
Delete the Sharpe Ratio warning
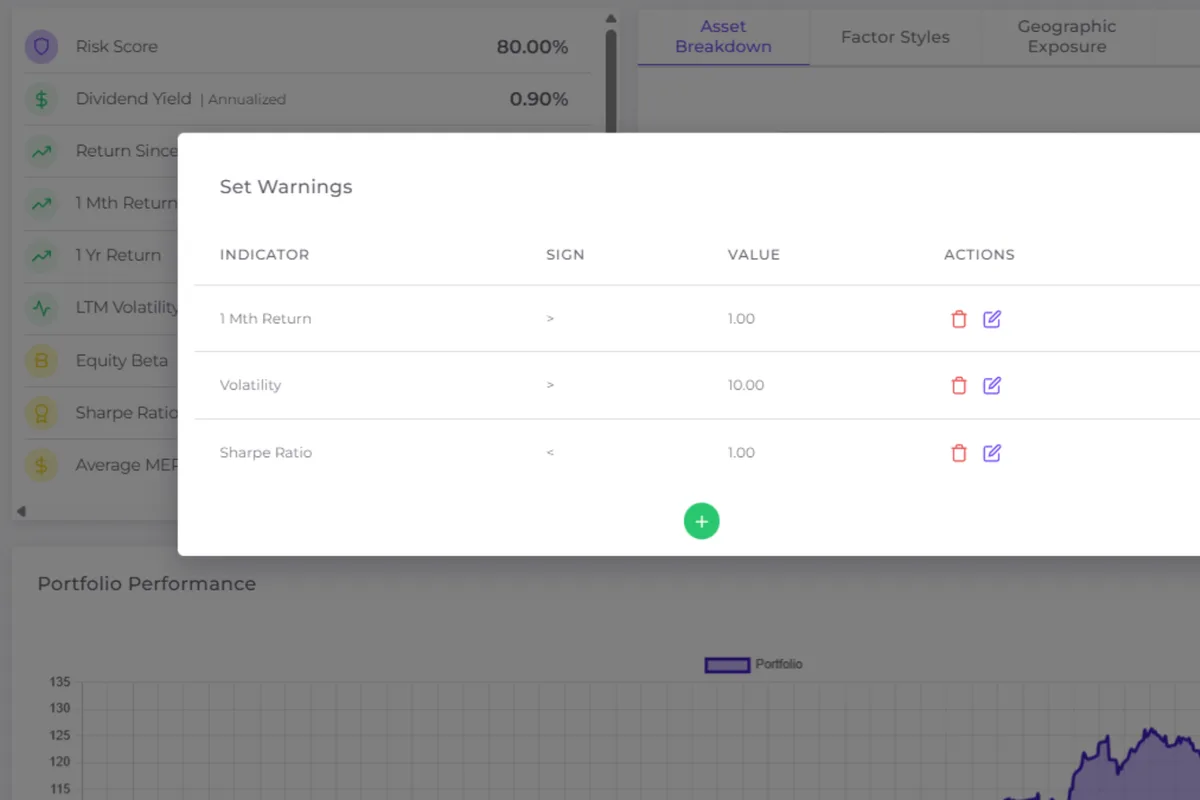[x=958, y=453]
